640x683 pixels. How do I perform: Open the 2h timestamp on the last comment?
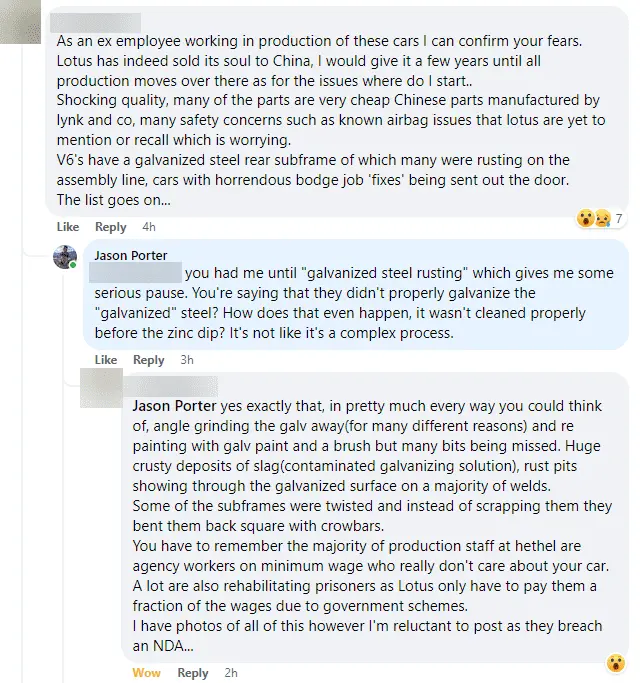coord(230,673)
